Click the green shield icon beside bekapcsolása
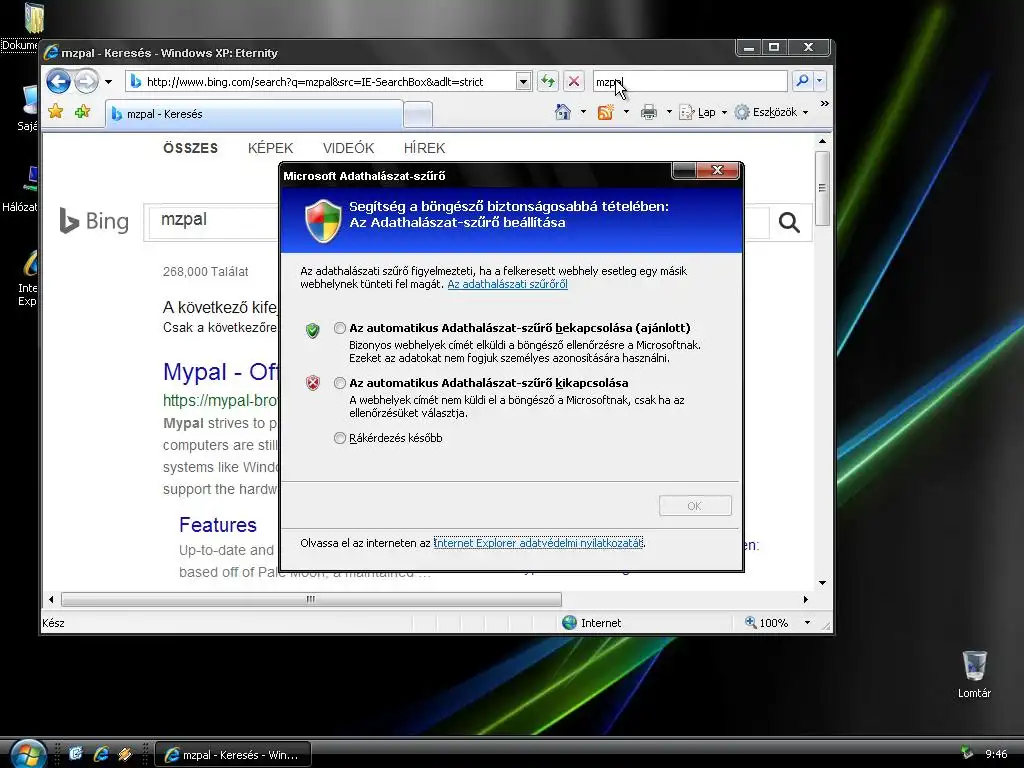The height and width of the screenshot is (768, 1024). pyautogui.click(x=313, y=330)
